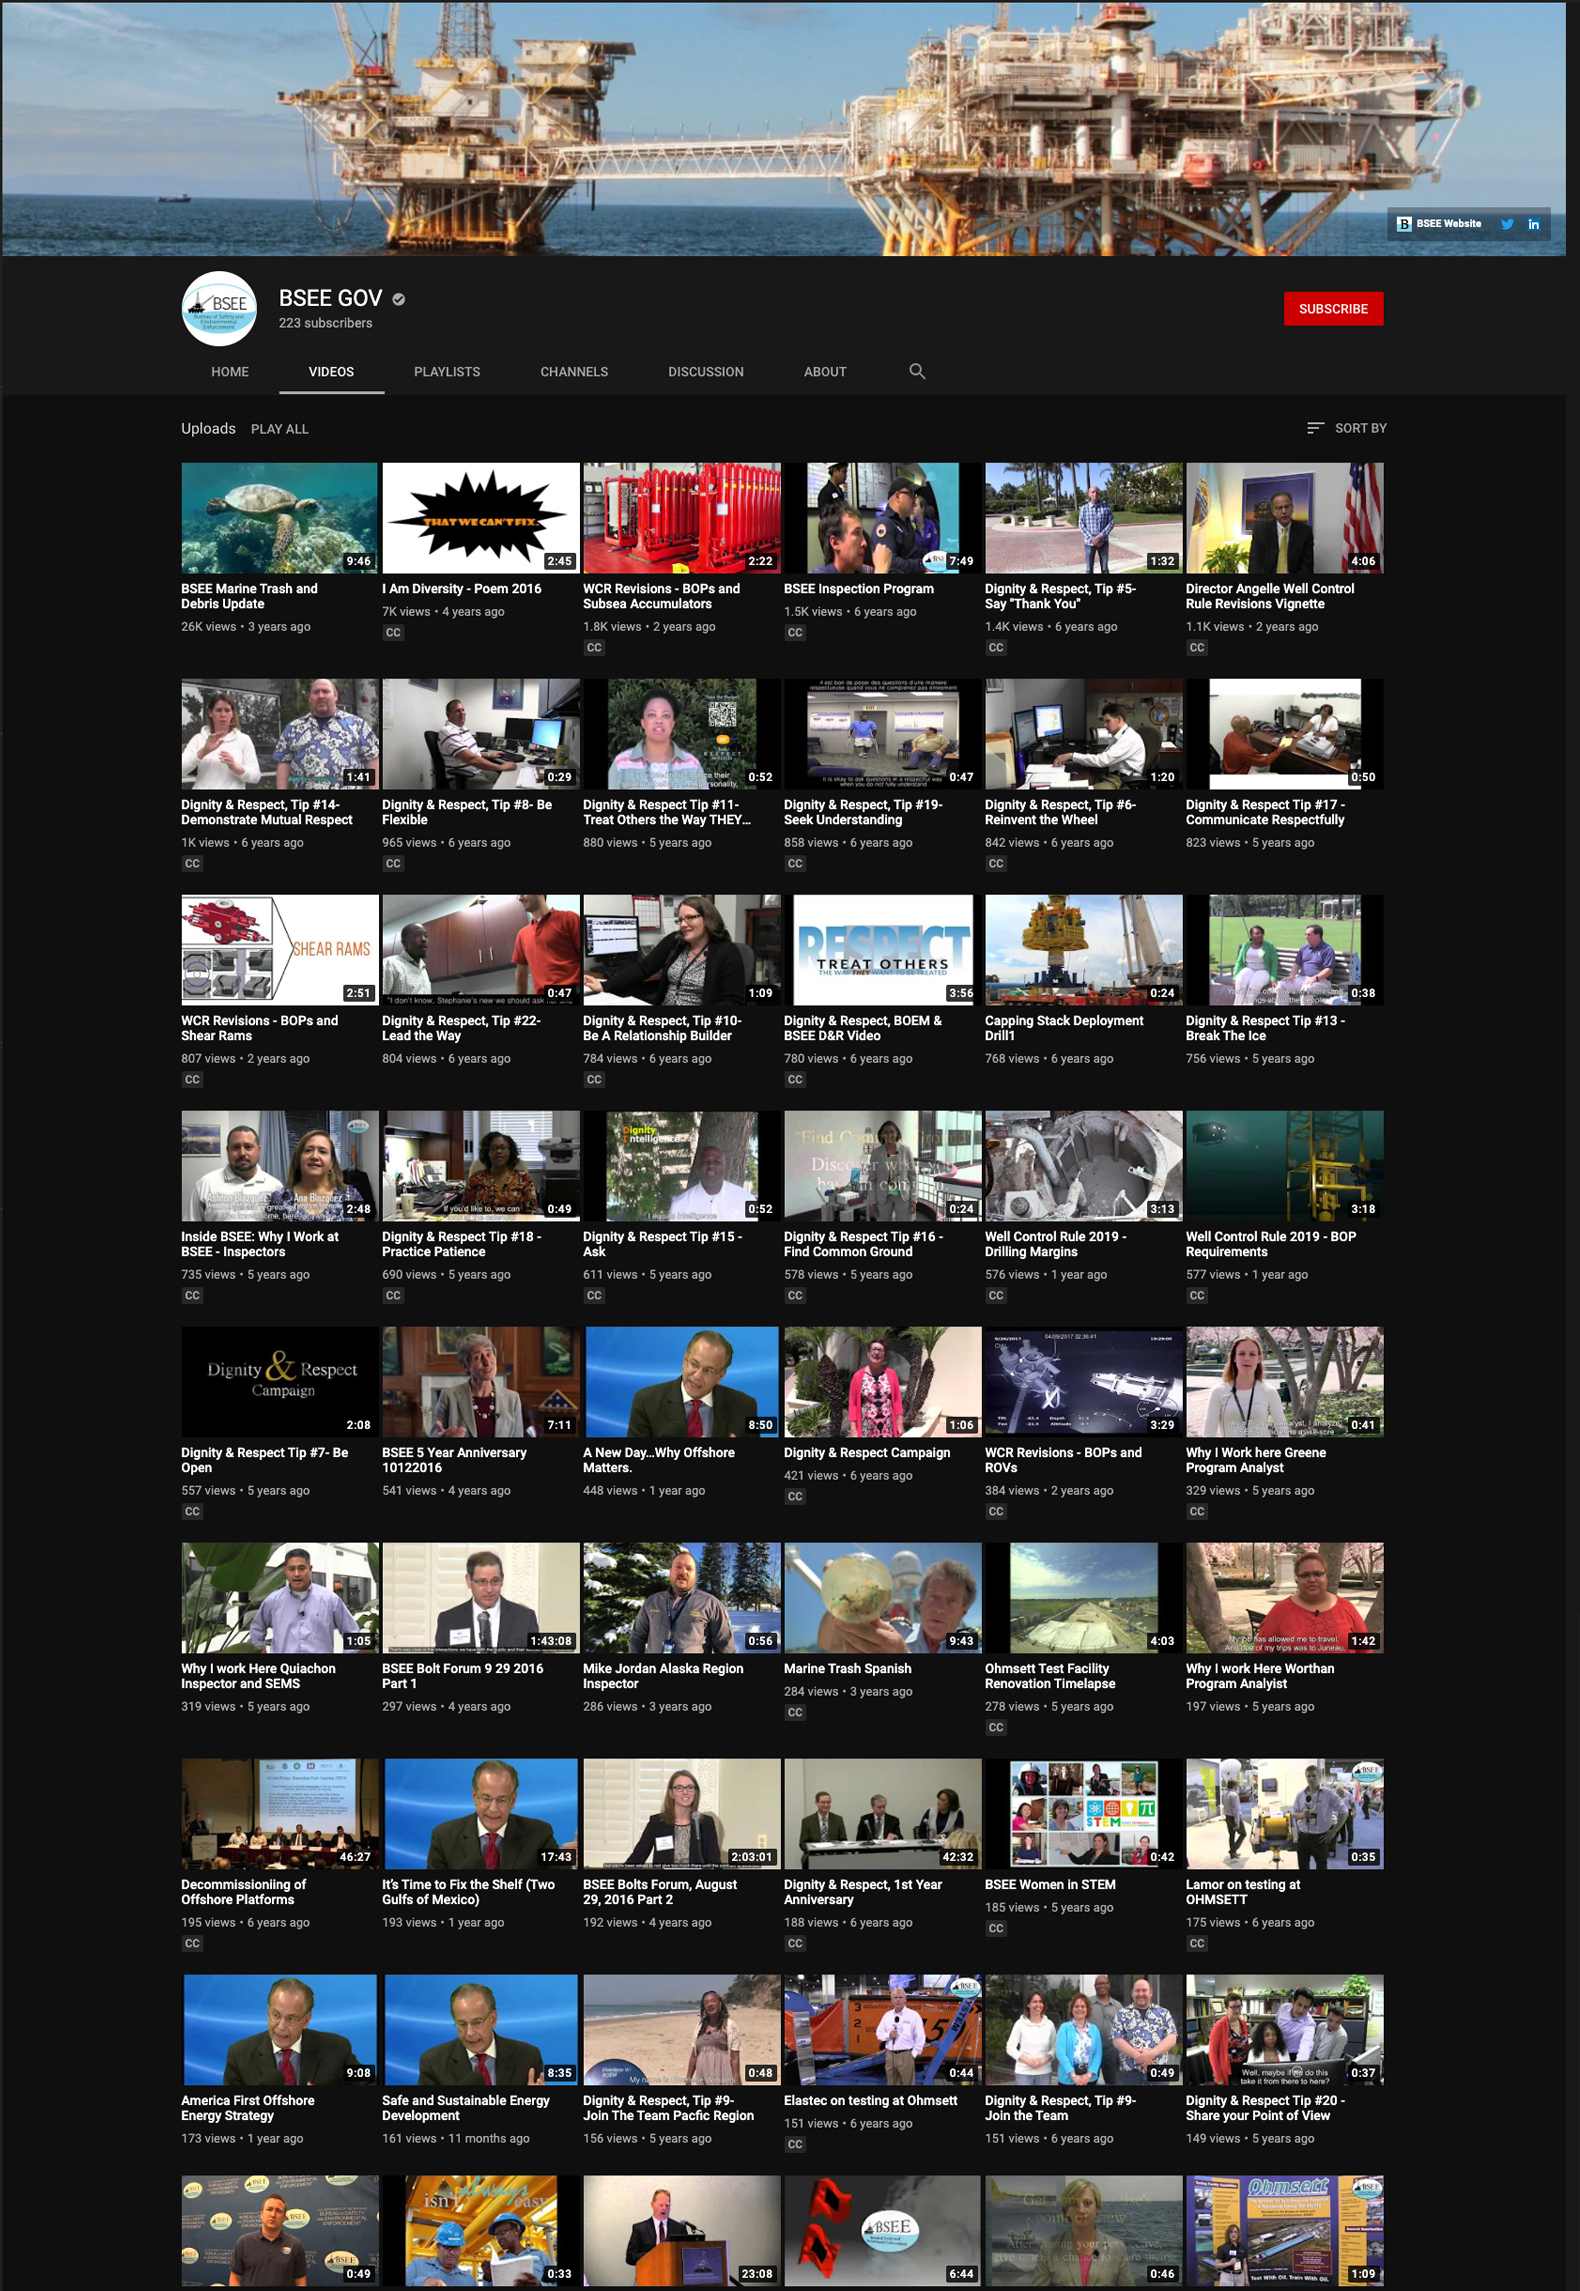
Task: Open Tip #17 Communicate Respectfully thumbnail
Action: (1285, 734)
